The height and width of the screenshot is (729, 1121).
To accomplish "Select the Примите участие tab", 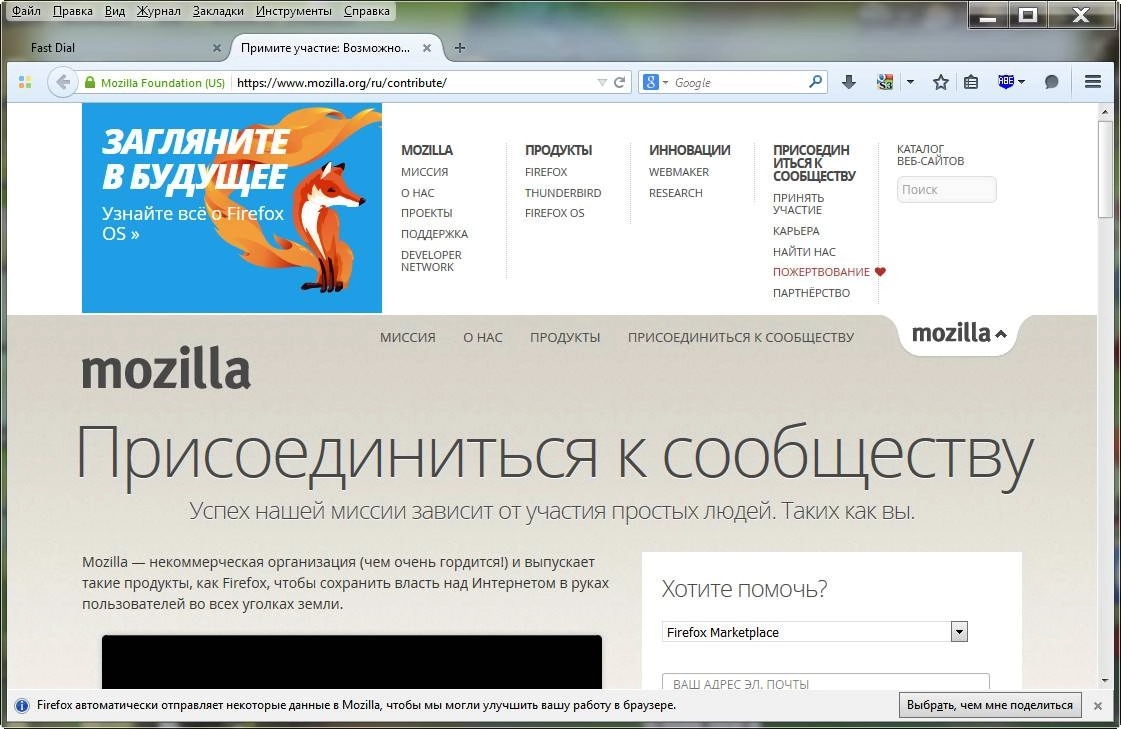I will point(336,48).
